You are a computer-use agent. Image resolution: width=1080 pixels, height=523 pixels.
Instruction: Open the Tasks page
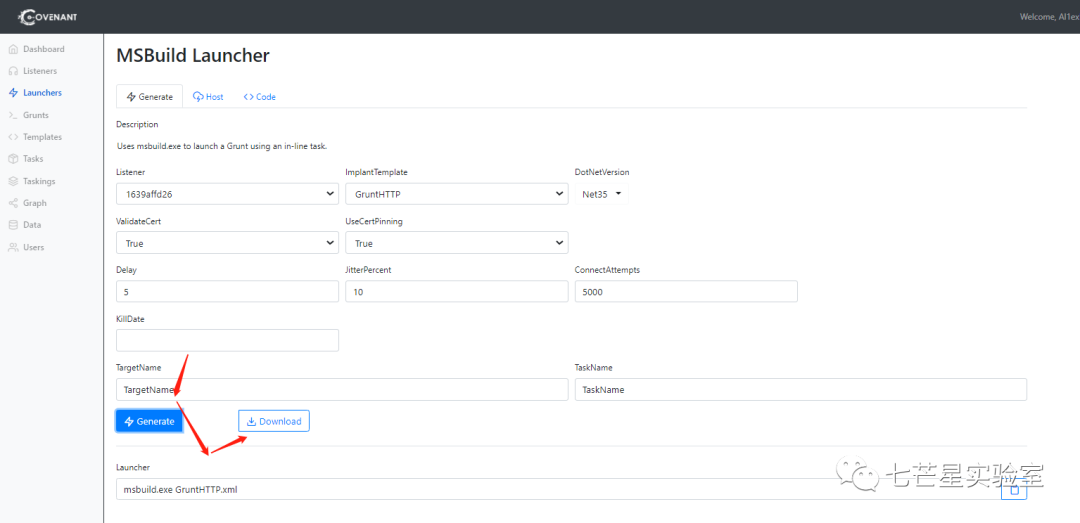pos(33,158)
